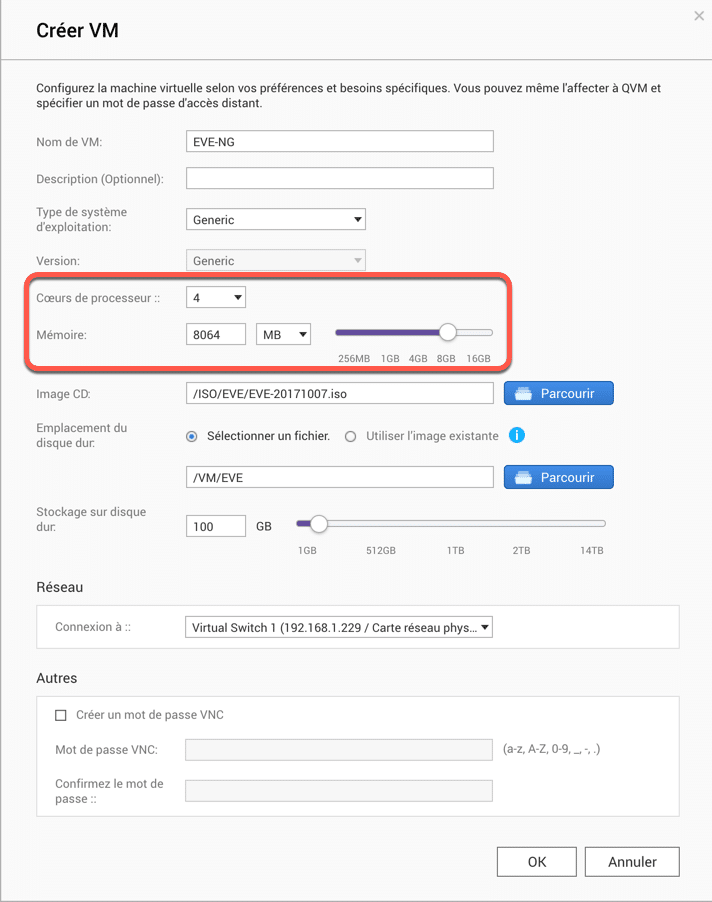Expand the Cœurs de processeur dropdown
Viewport: 712px width, 902px height.
[x=216, y=297]
